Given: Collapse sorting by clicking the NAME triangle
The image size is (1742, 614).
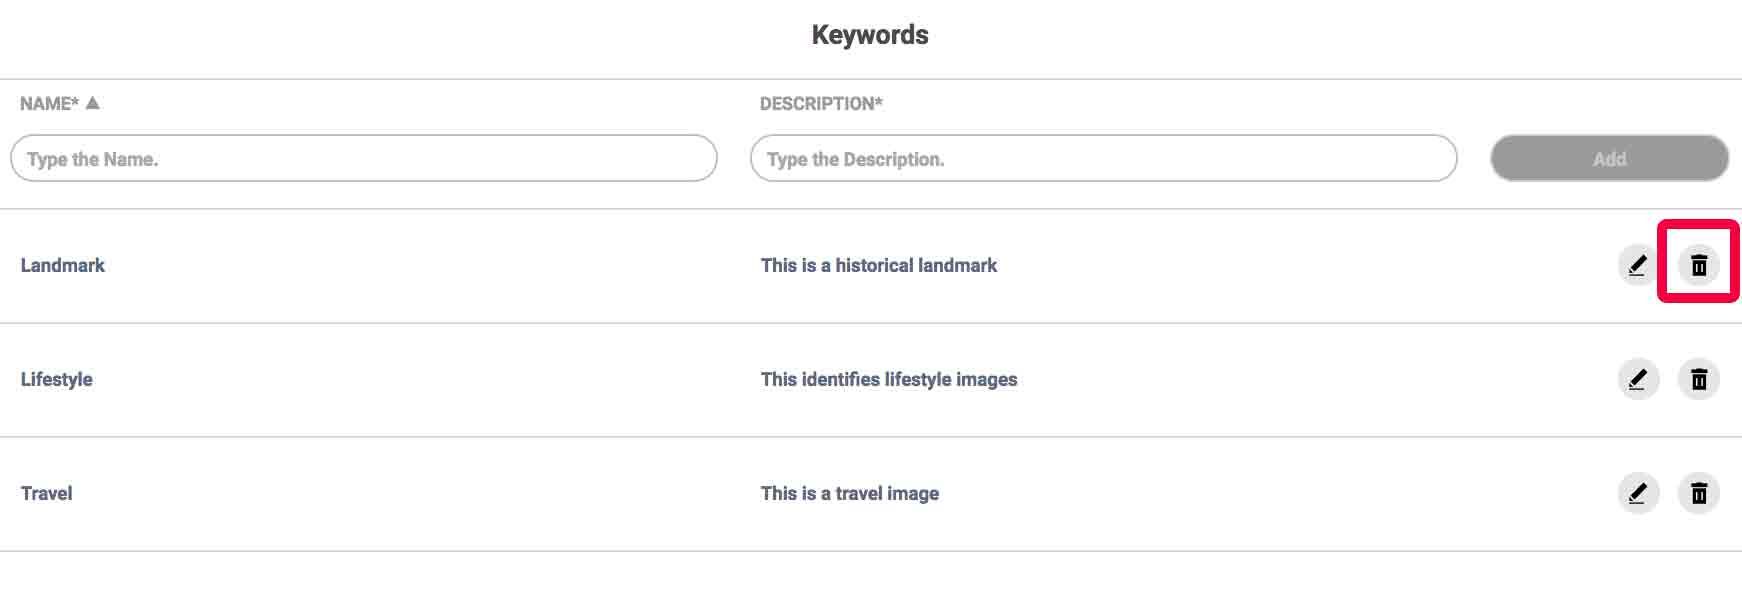Looking at the screenshot, I should pyautogui.click(x=91, y=103).
